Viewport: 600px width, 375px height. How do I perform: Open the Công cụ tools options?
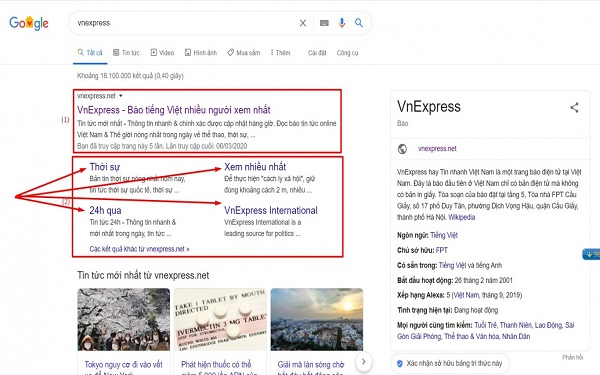click(x=347, y=53)
